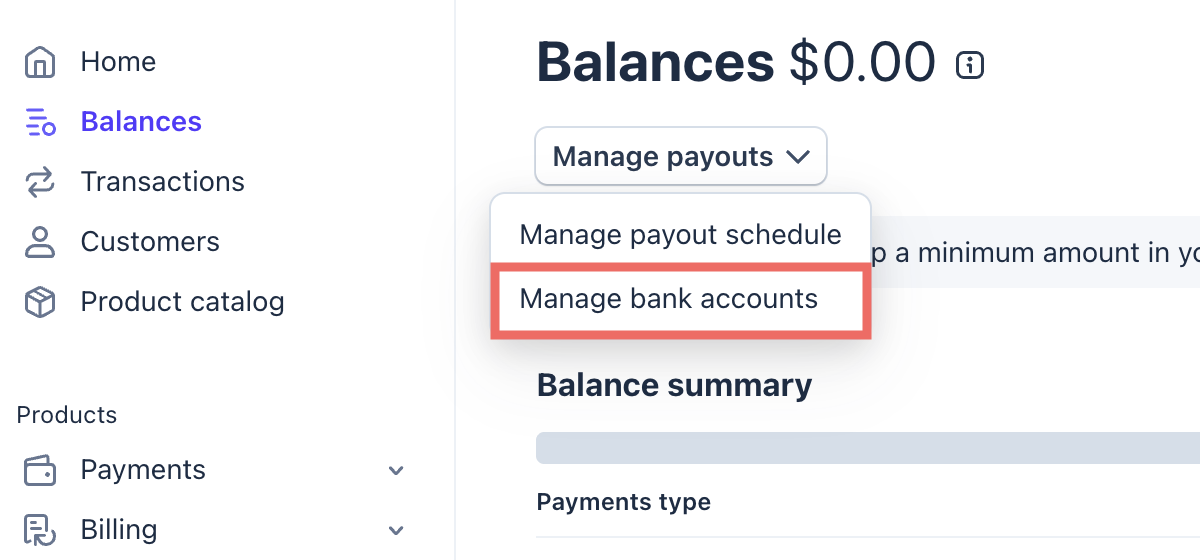This screenshot has height=560, width=1200.
Task: Click the Transactions arrows icon
Action: [x=40, y=182]
